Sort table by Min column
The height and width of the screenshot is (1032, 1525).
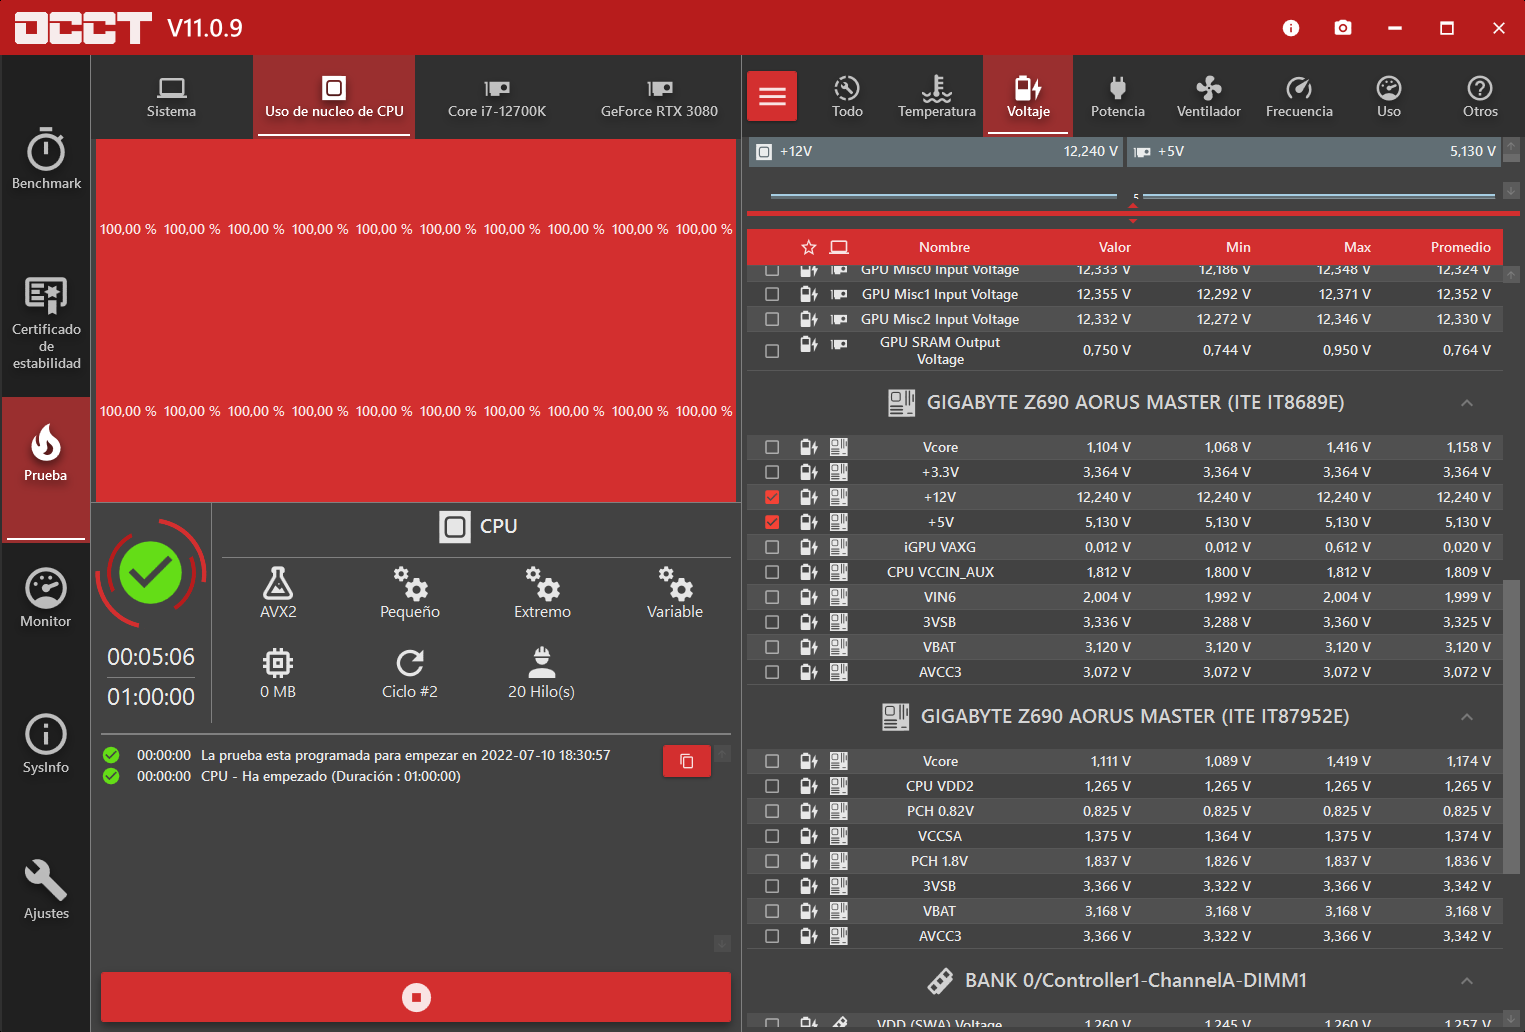pos(1238,247)
